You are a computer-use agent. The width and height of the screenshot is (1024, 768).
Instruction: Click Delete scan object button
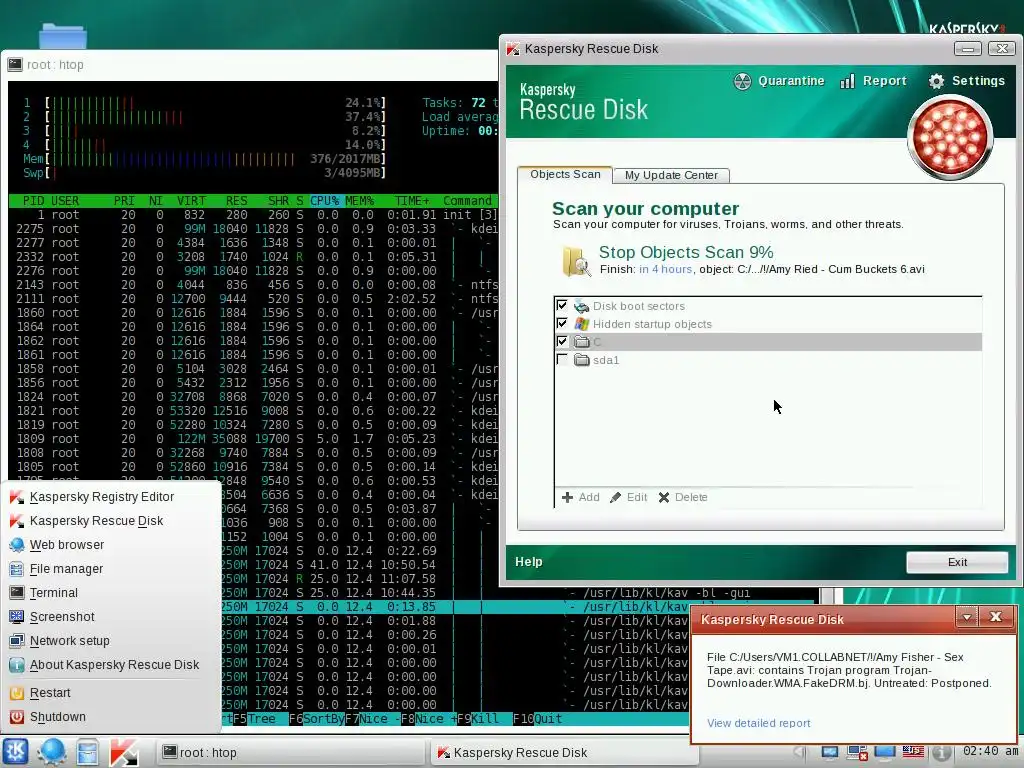[682, 497]
